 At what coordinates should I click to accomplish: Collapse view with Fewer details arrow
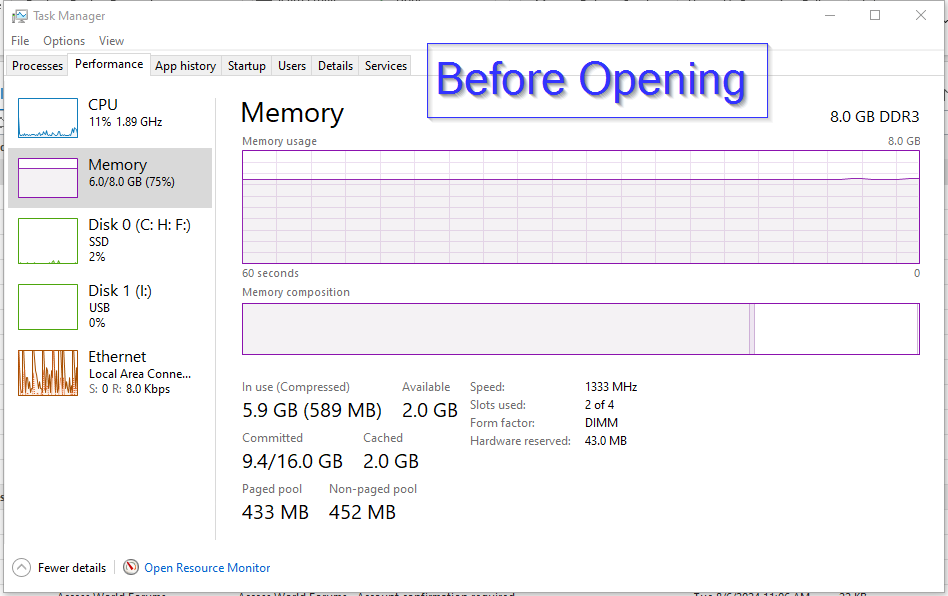click(21, 568)
